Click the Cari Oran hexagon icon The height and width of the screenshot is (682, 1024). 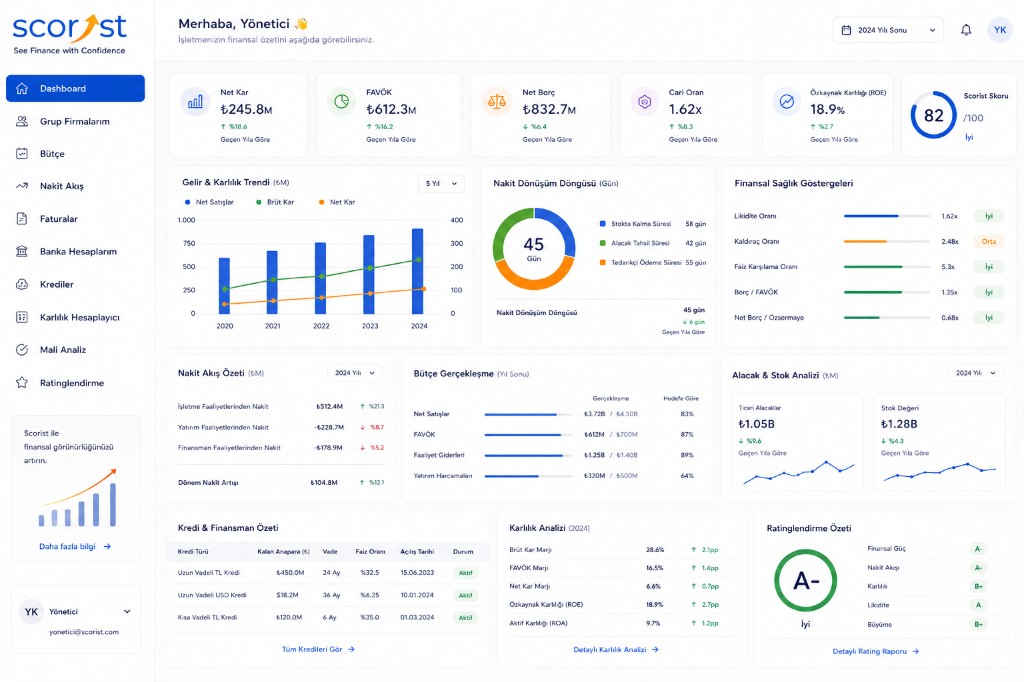(644, 102)
